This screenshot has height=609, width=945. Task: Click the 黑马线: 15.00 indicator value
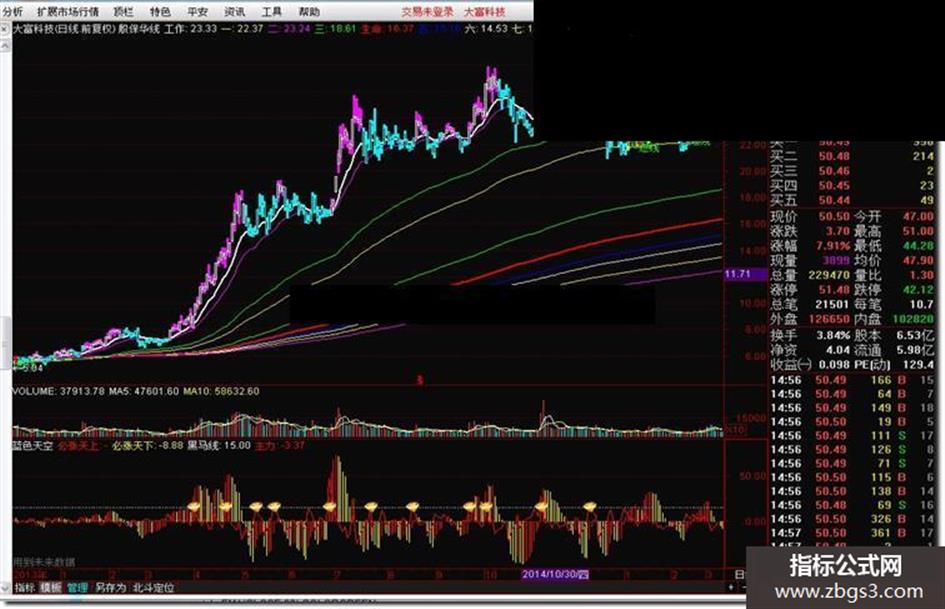tap(219, 446)
